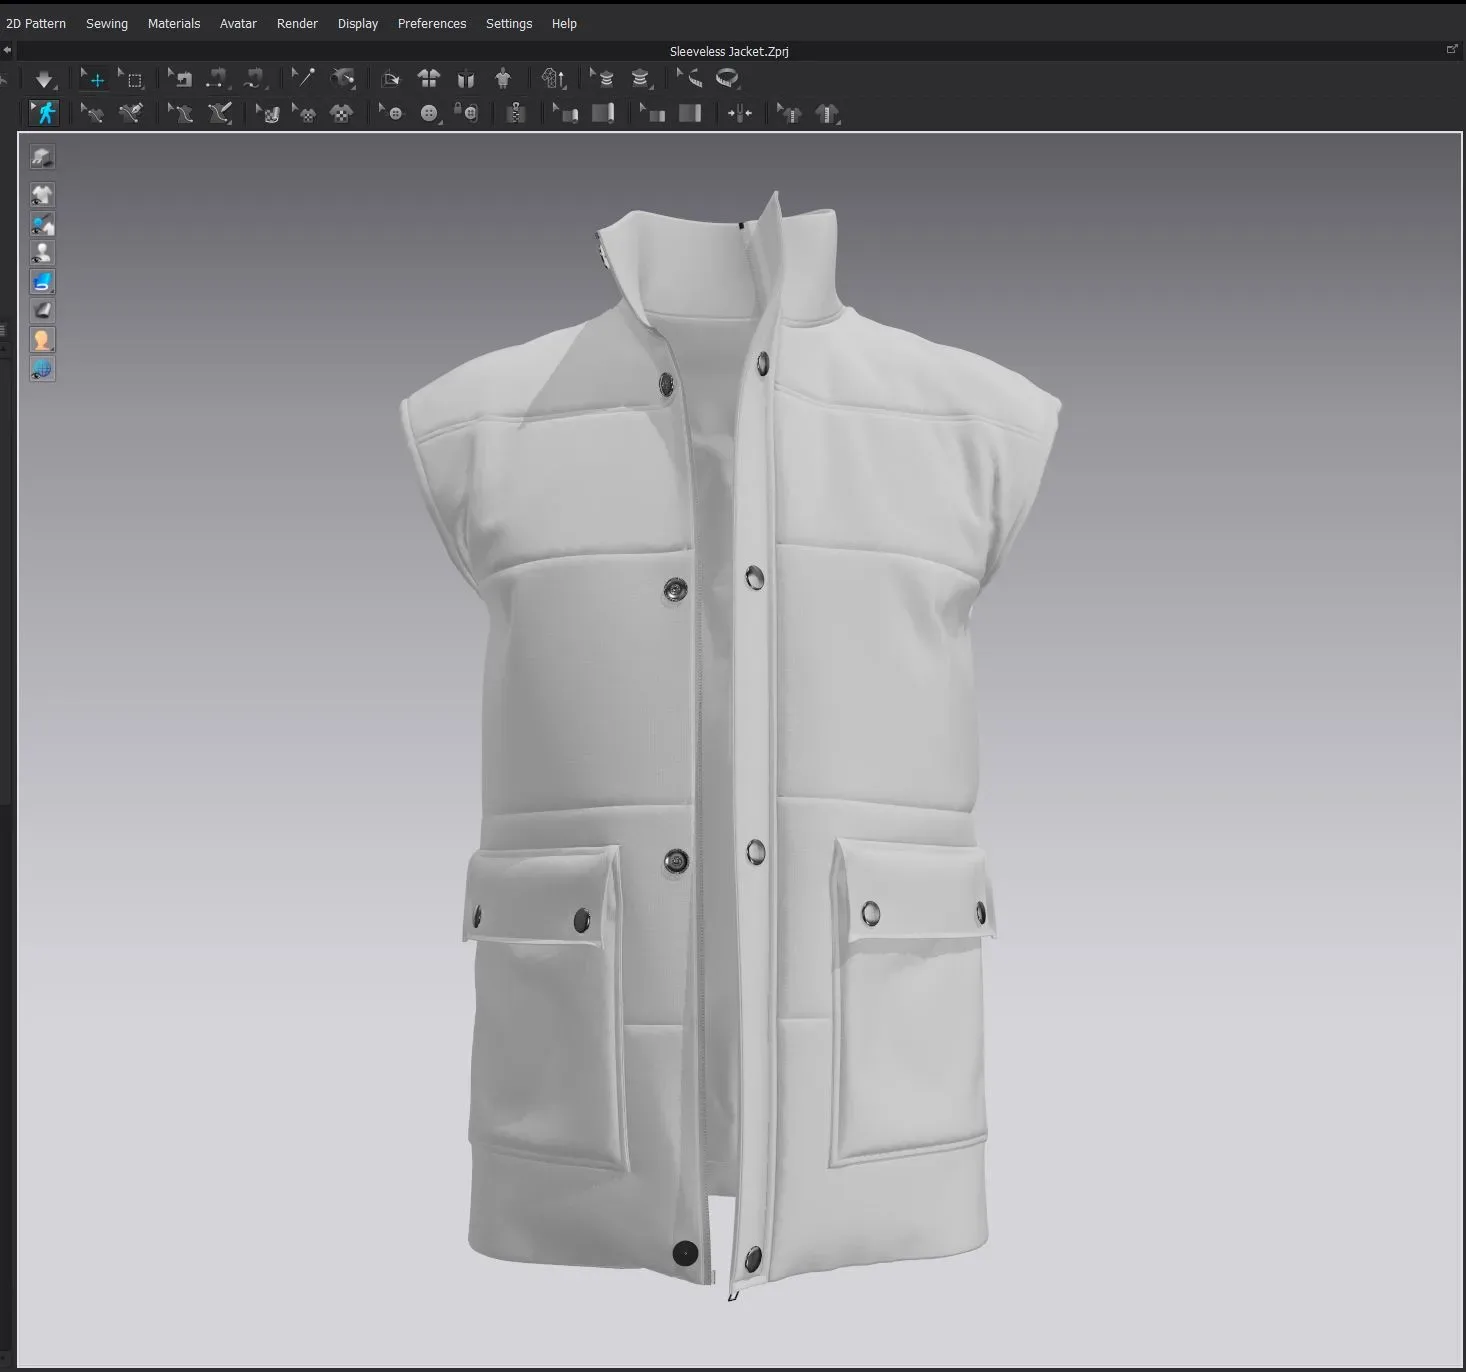Reset 2D arrangement of all patterns
Image resolution: width=1466 pixels, height=1372 pixels.
coord(429,79)
